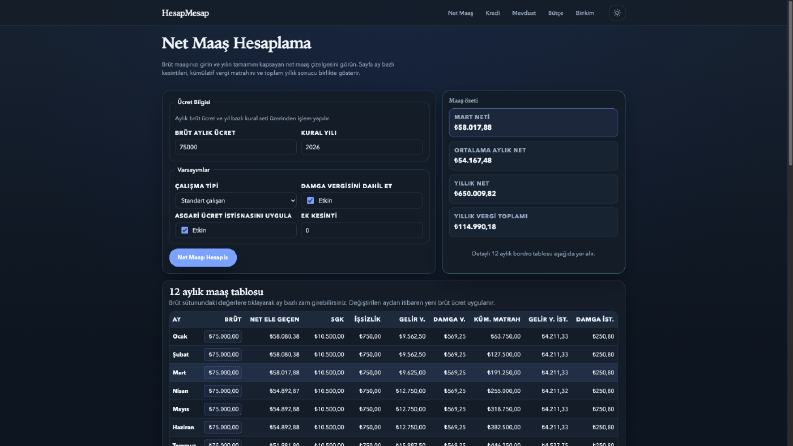793x446 pixels.
Task: Edit the Haziran brüt value field
Action: [223, 427]
